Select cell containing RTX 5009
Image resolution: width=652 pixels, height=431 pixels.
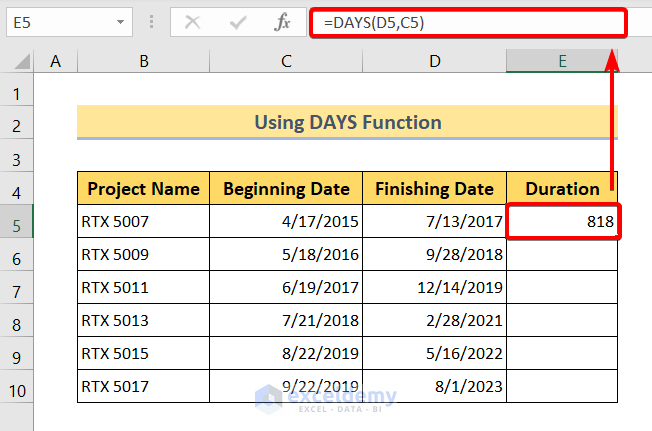pos(143,254)
